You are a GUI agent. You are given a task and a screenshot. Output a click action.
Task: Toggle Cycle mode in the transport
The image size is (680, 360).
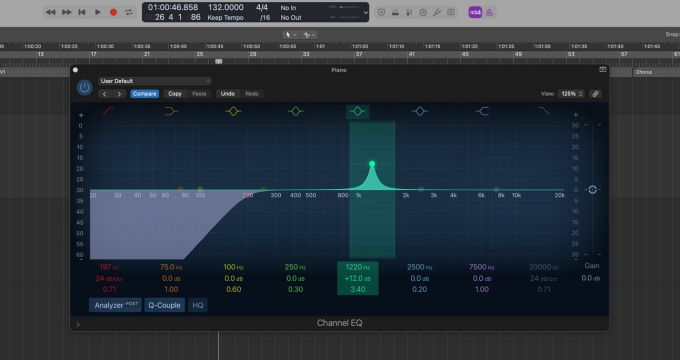pos(129,12)
